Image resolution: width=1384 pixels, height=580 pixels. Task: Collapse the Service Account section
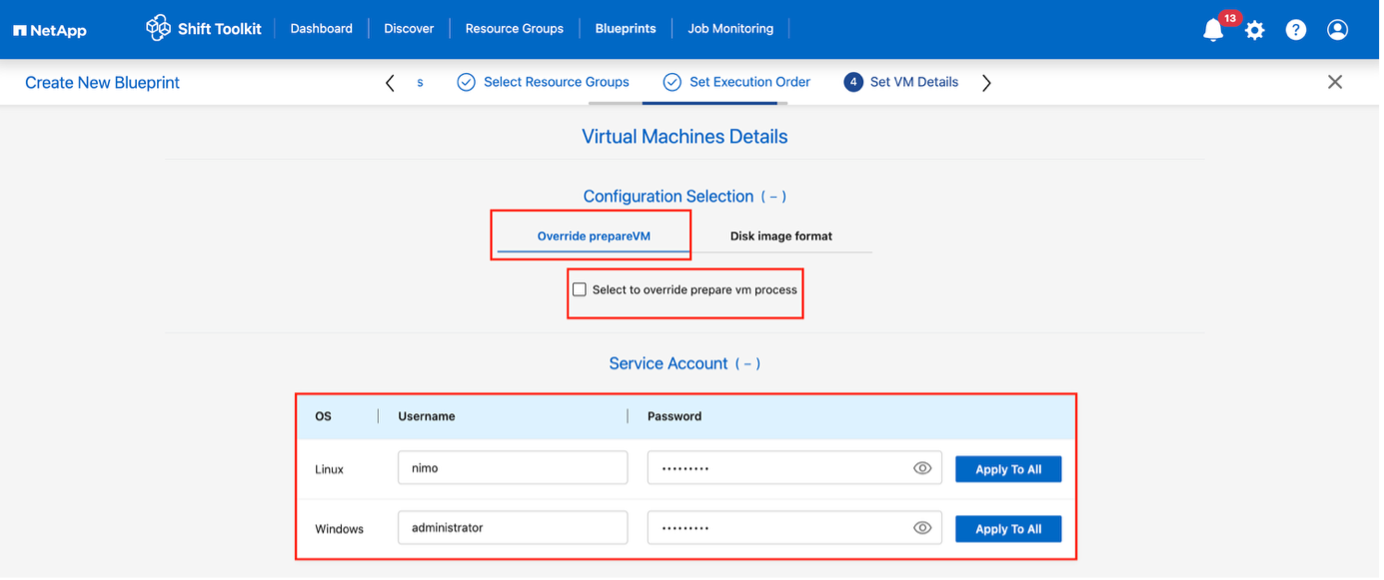(748, 363)
